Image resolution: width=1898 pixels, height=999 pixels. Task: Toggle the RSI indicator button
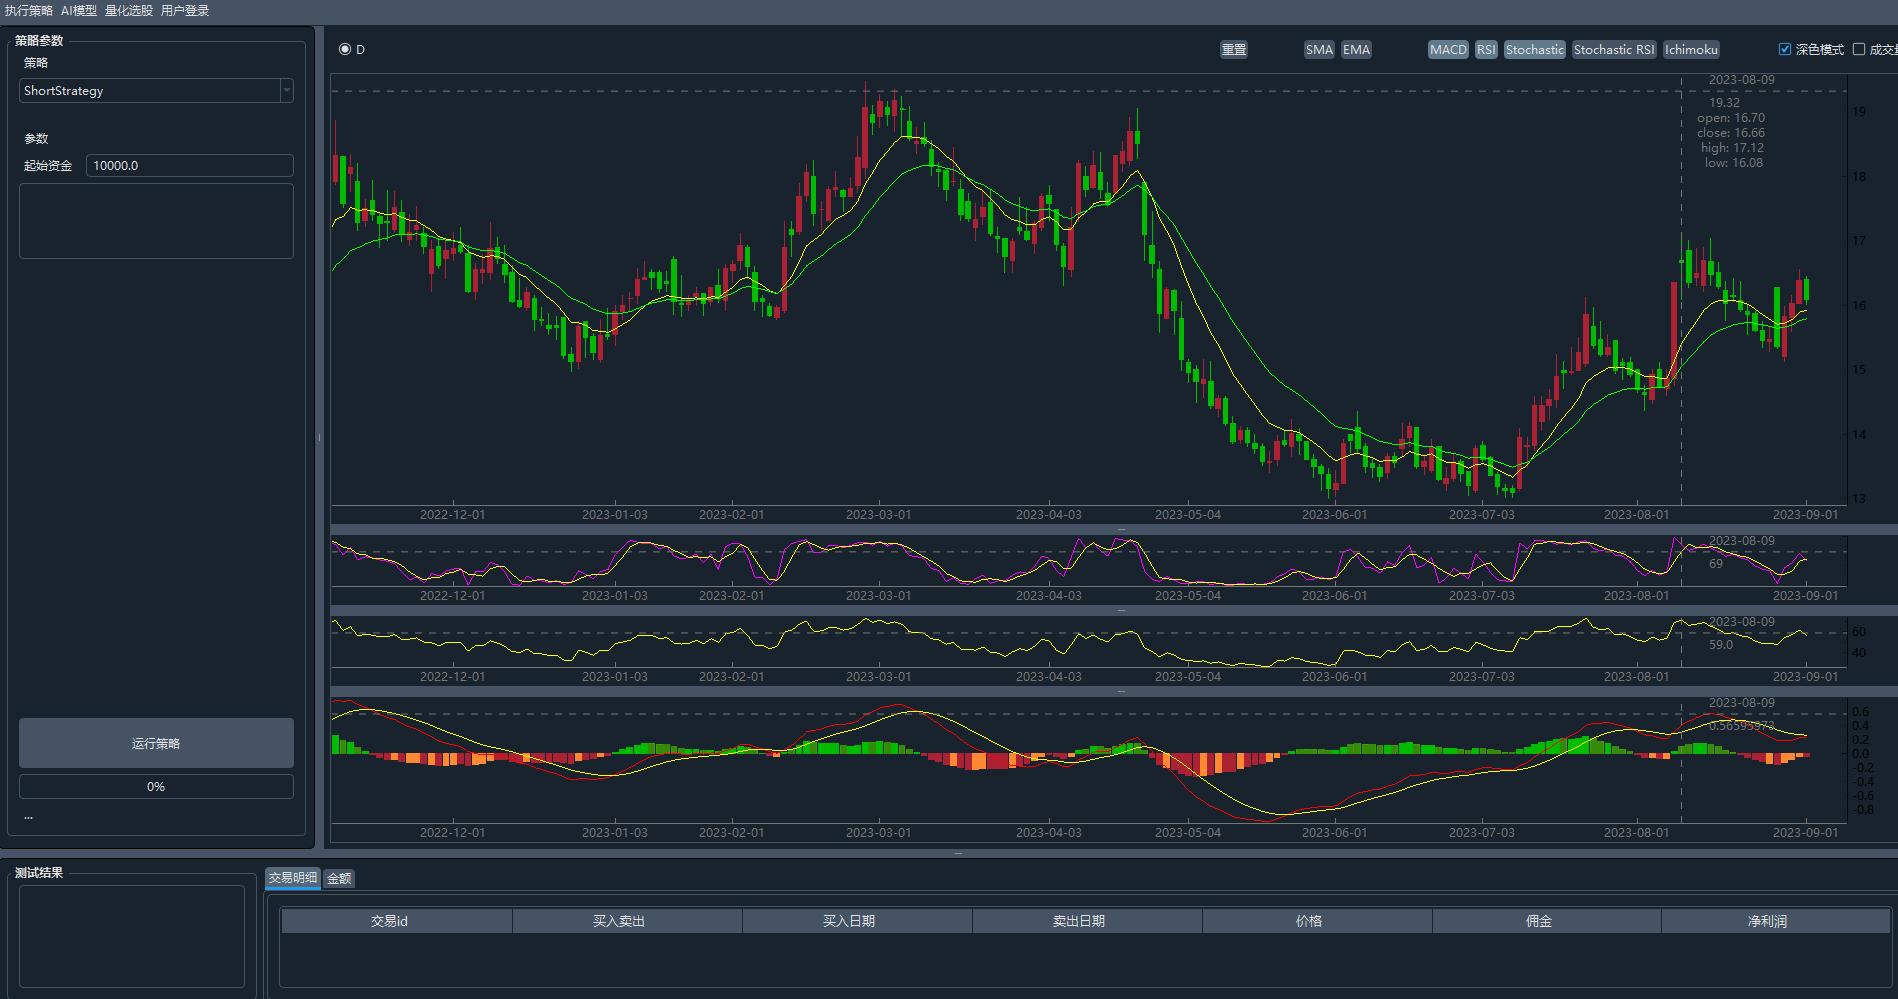click(x=1486, y=50)
